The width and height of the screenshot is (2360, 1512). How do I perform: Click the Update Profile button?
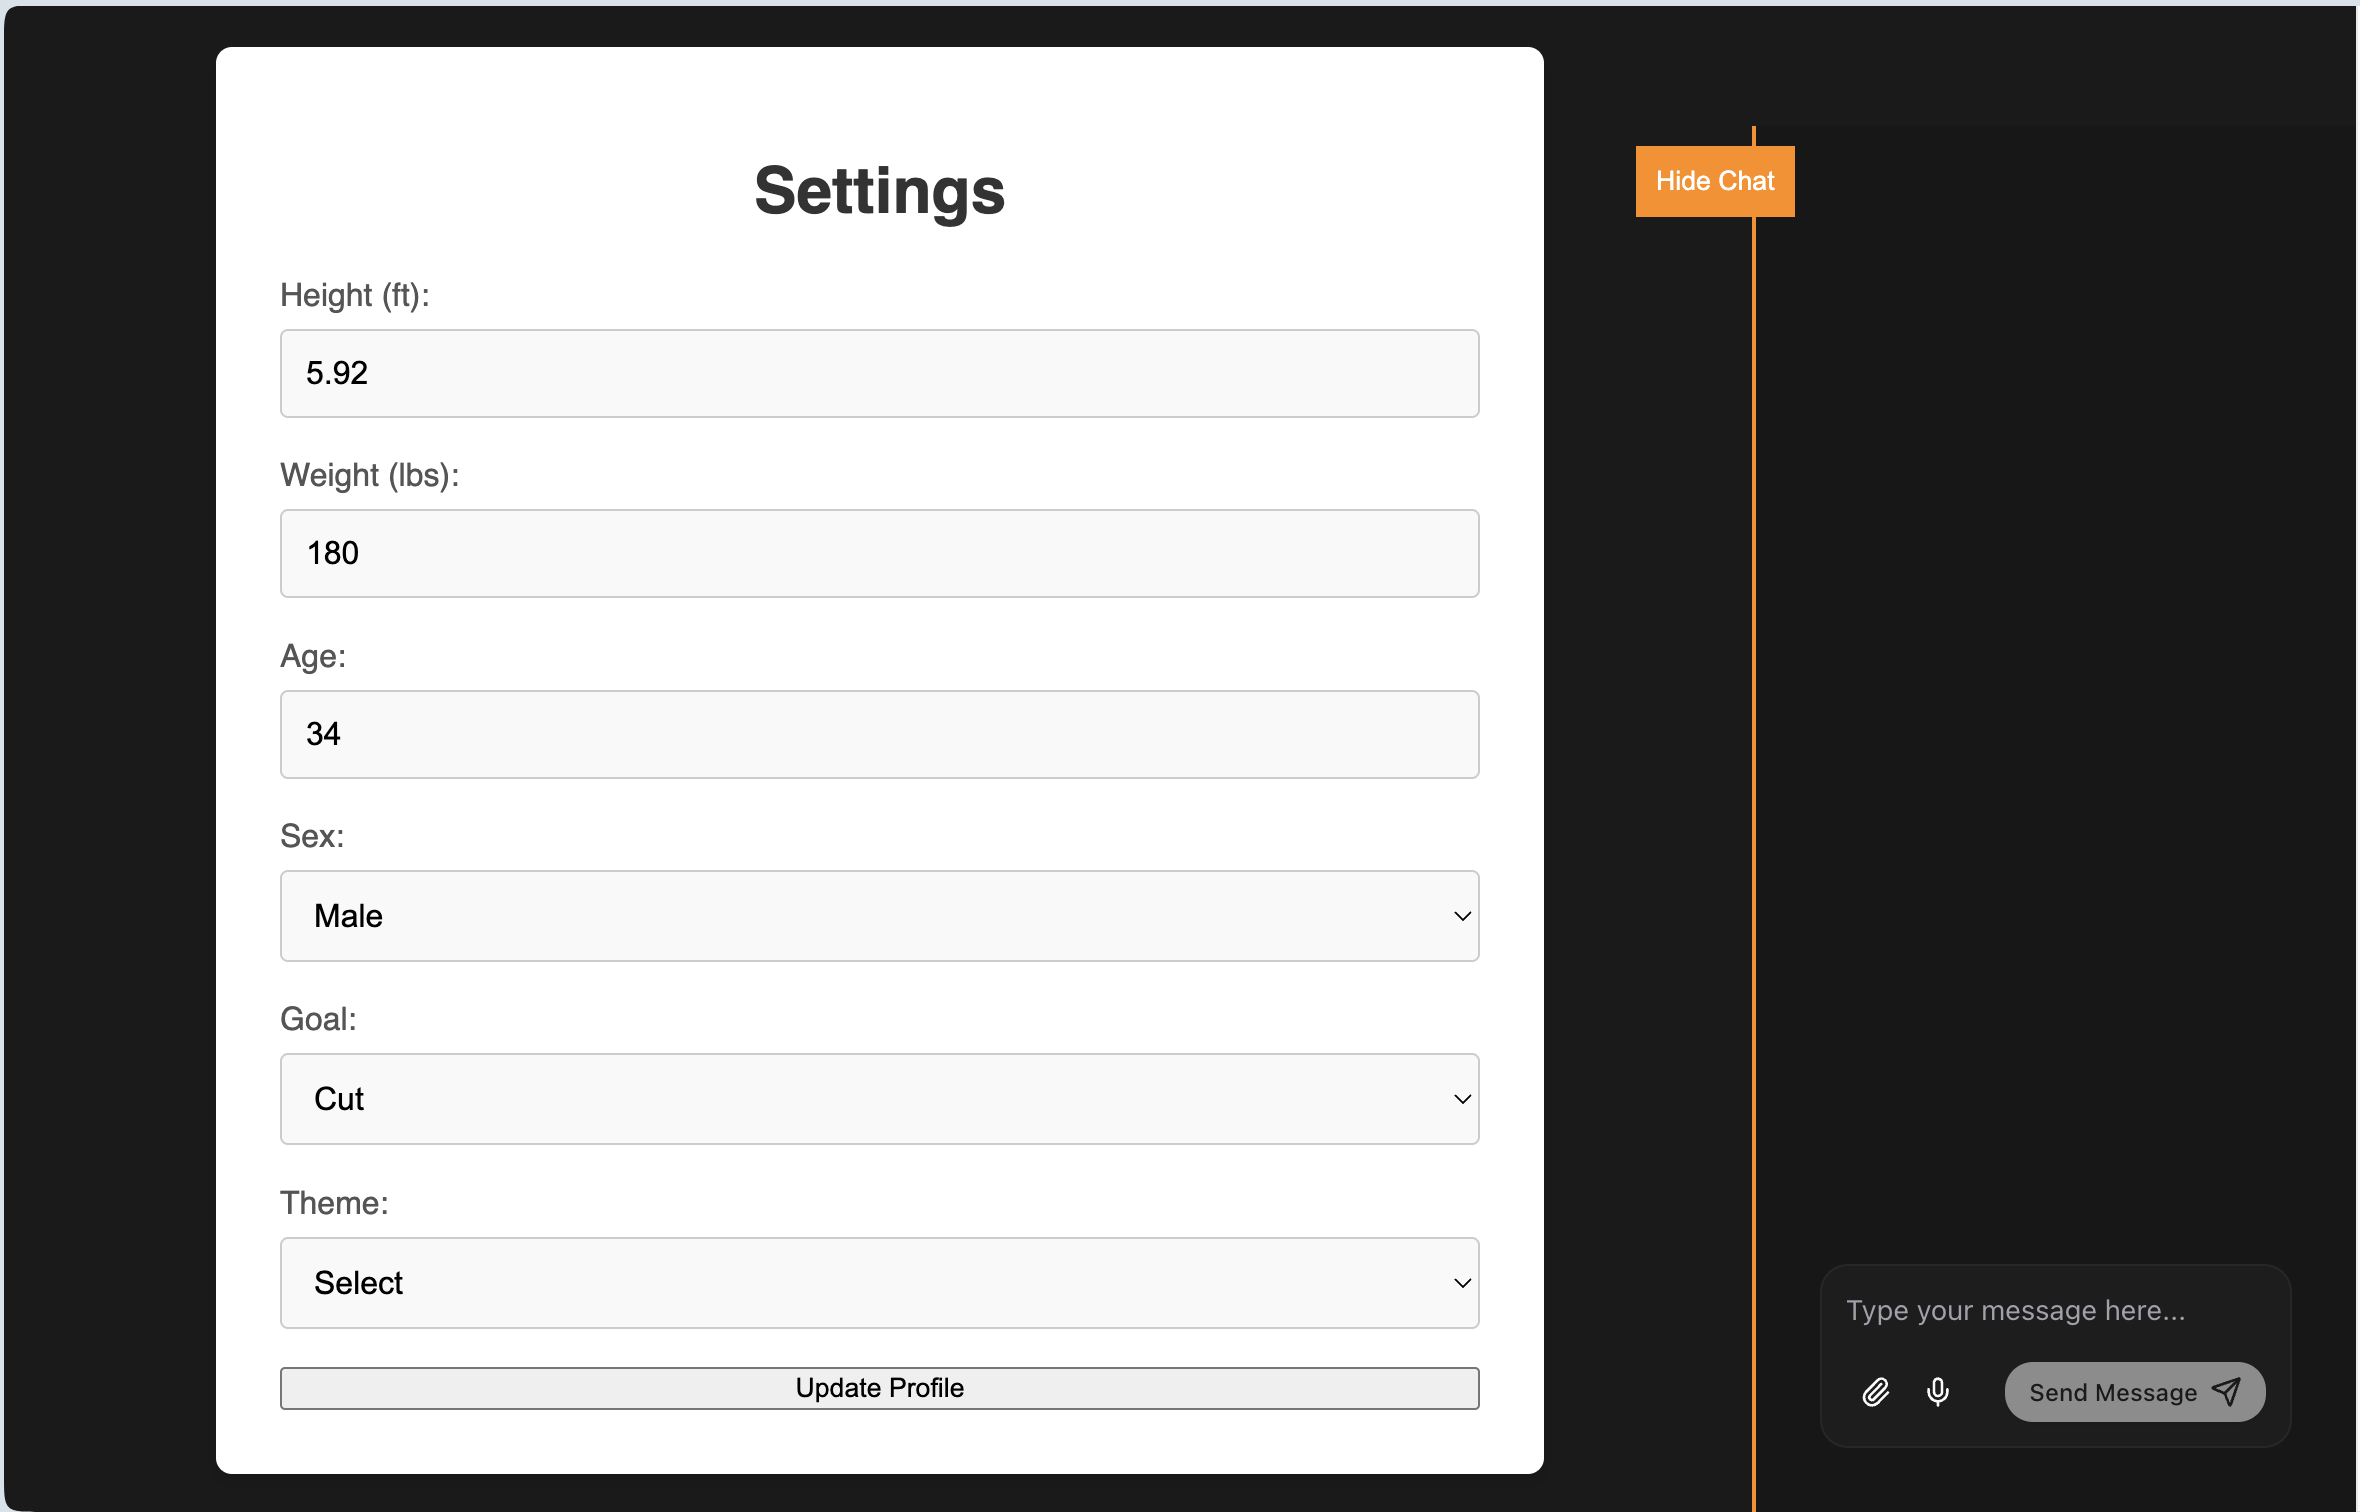(x=880, y=1388)
